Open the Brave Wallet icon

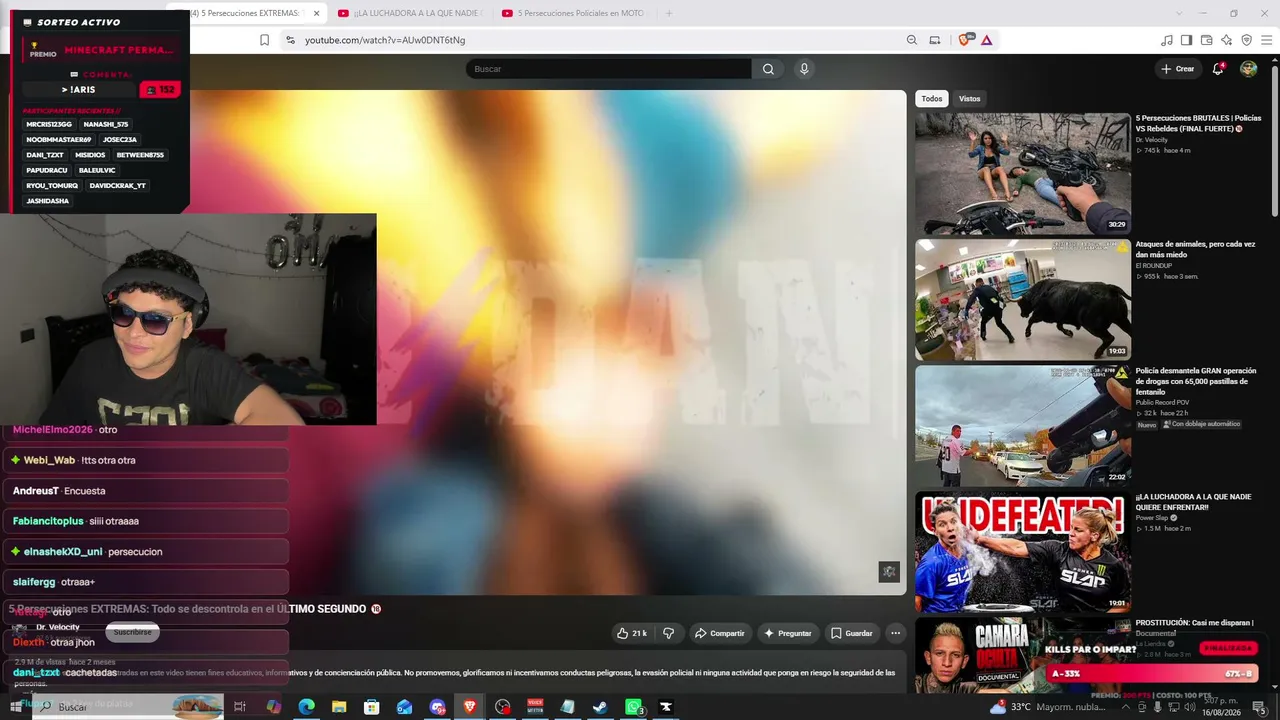(x=1207, y=40)
